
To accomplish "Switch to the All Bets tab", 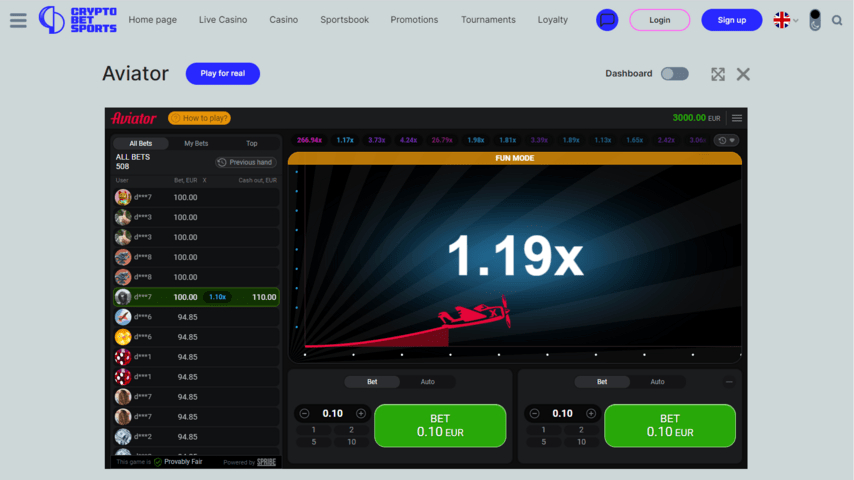I will (x=141, y=143).
